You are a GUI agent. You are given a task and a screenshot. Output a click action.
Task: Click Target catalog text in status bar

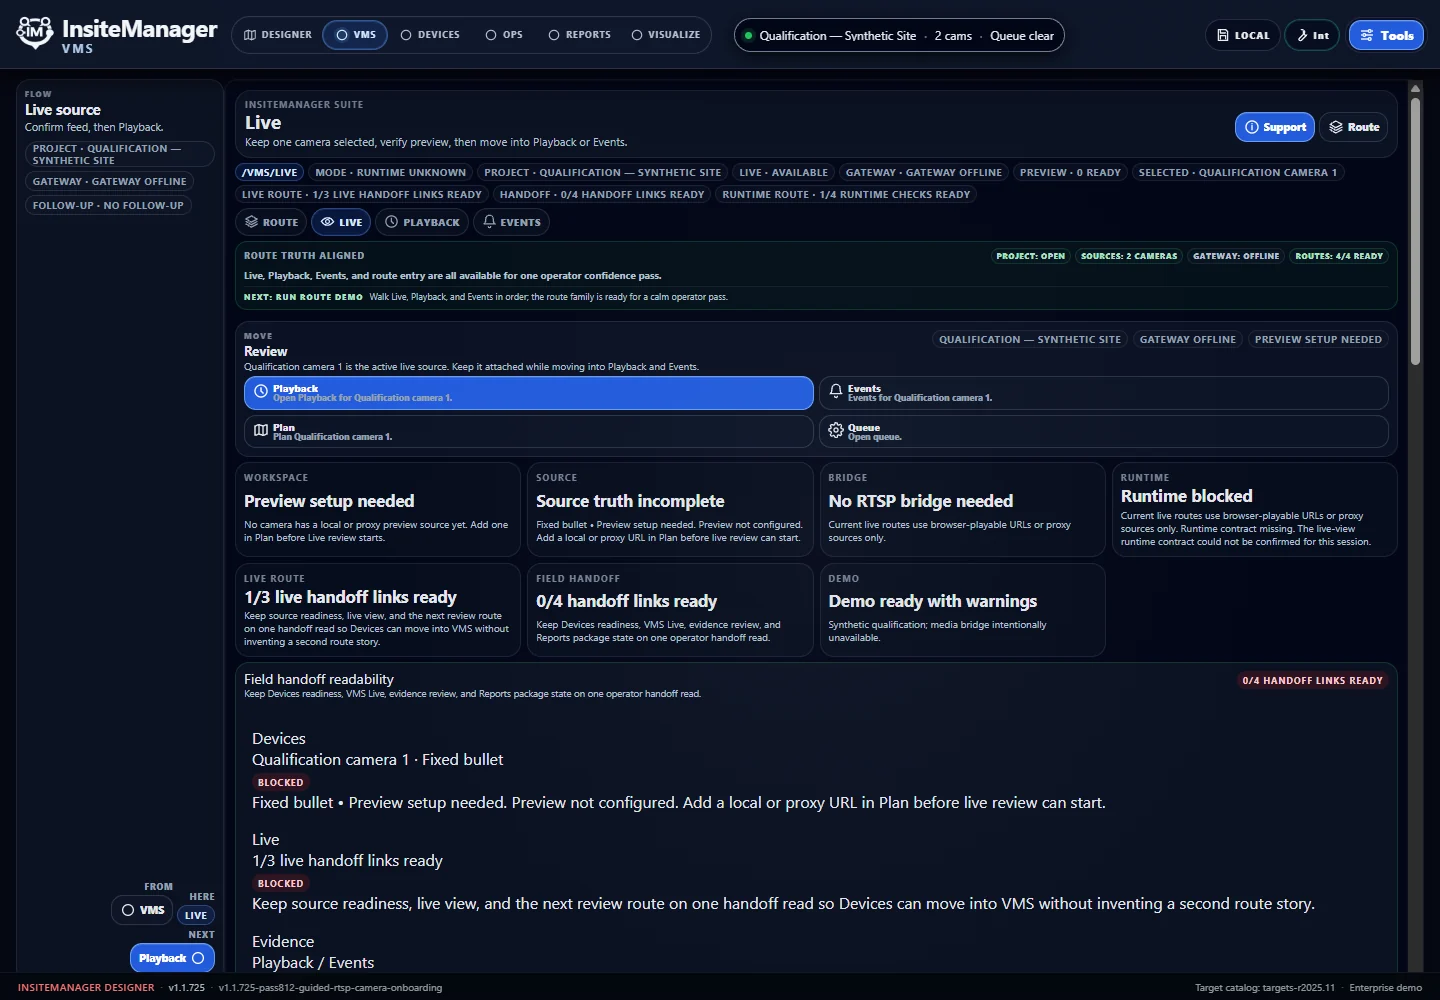coord(1265,988)
